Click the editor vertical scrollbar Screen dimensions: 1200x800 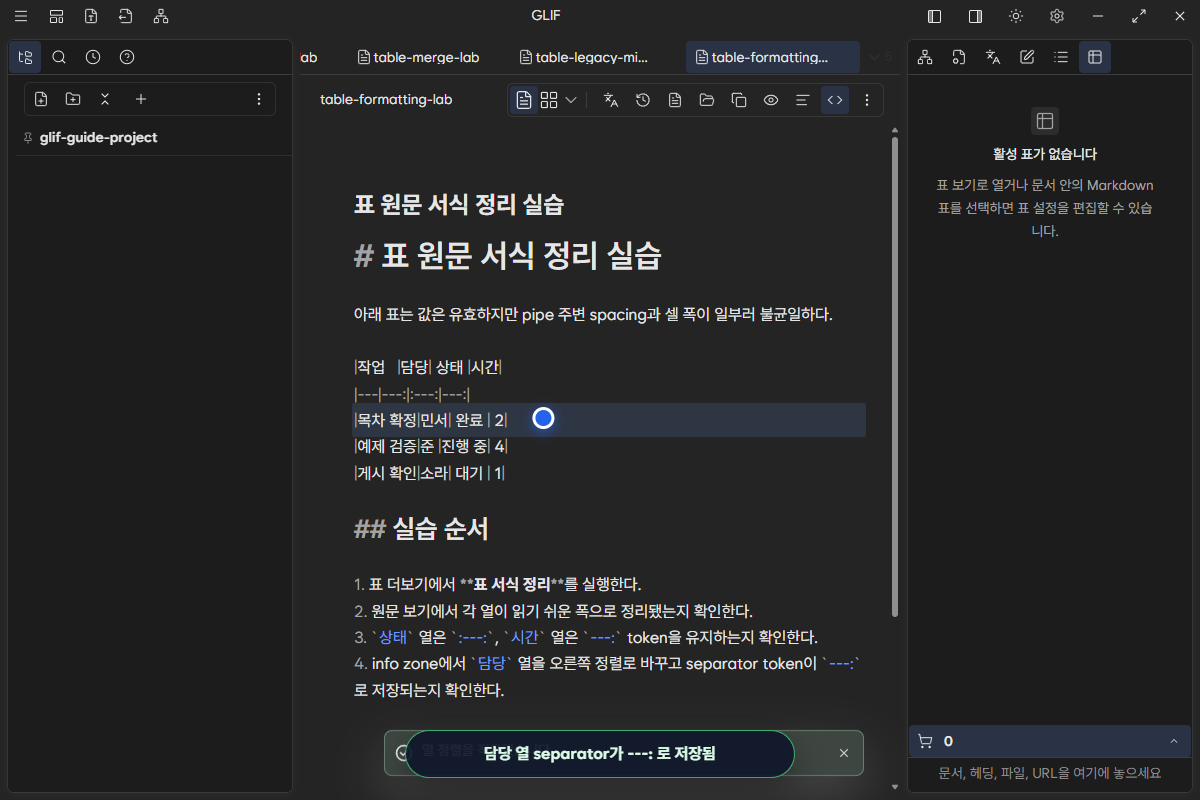coord(894,375)
